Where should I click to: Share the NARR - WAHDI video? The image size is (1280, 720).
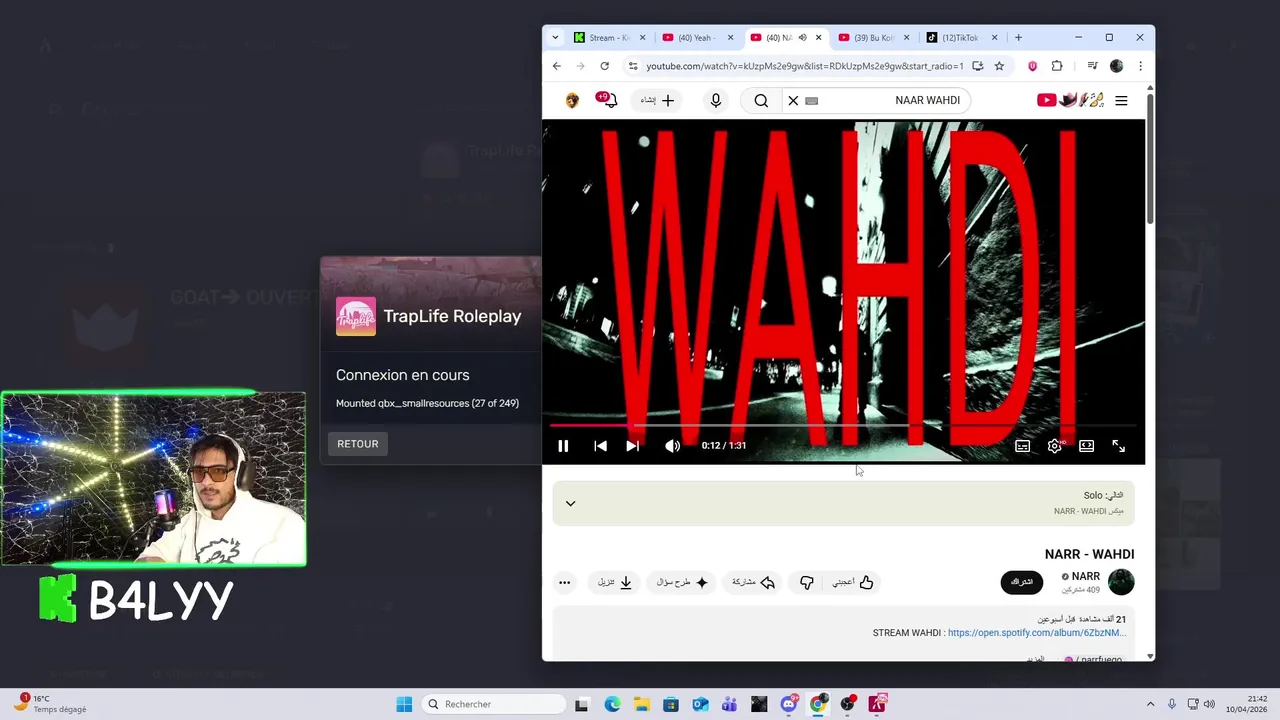click(x=754, y=582)
